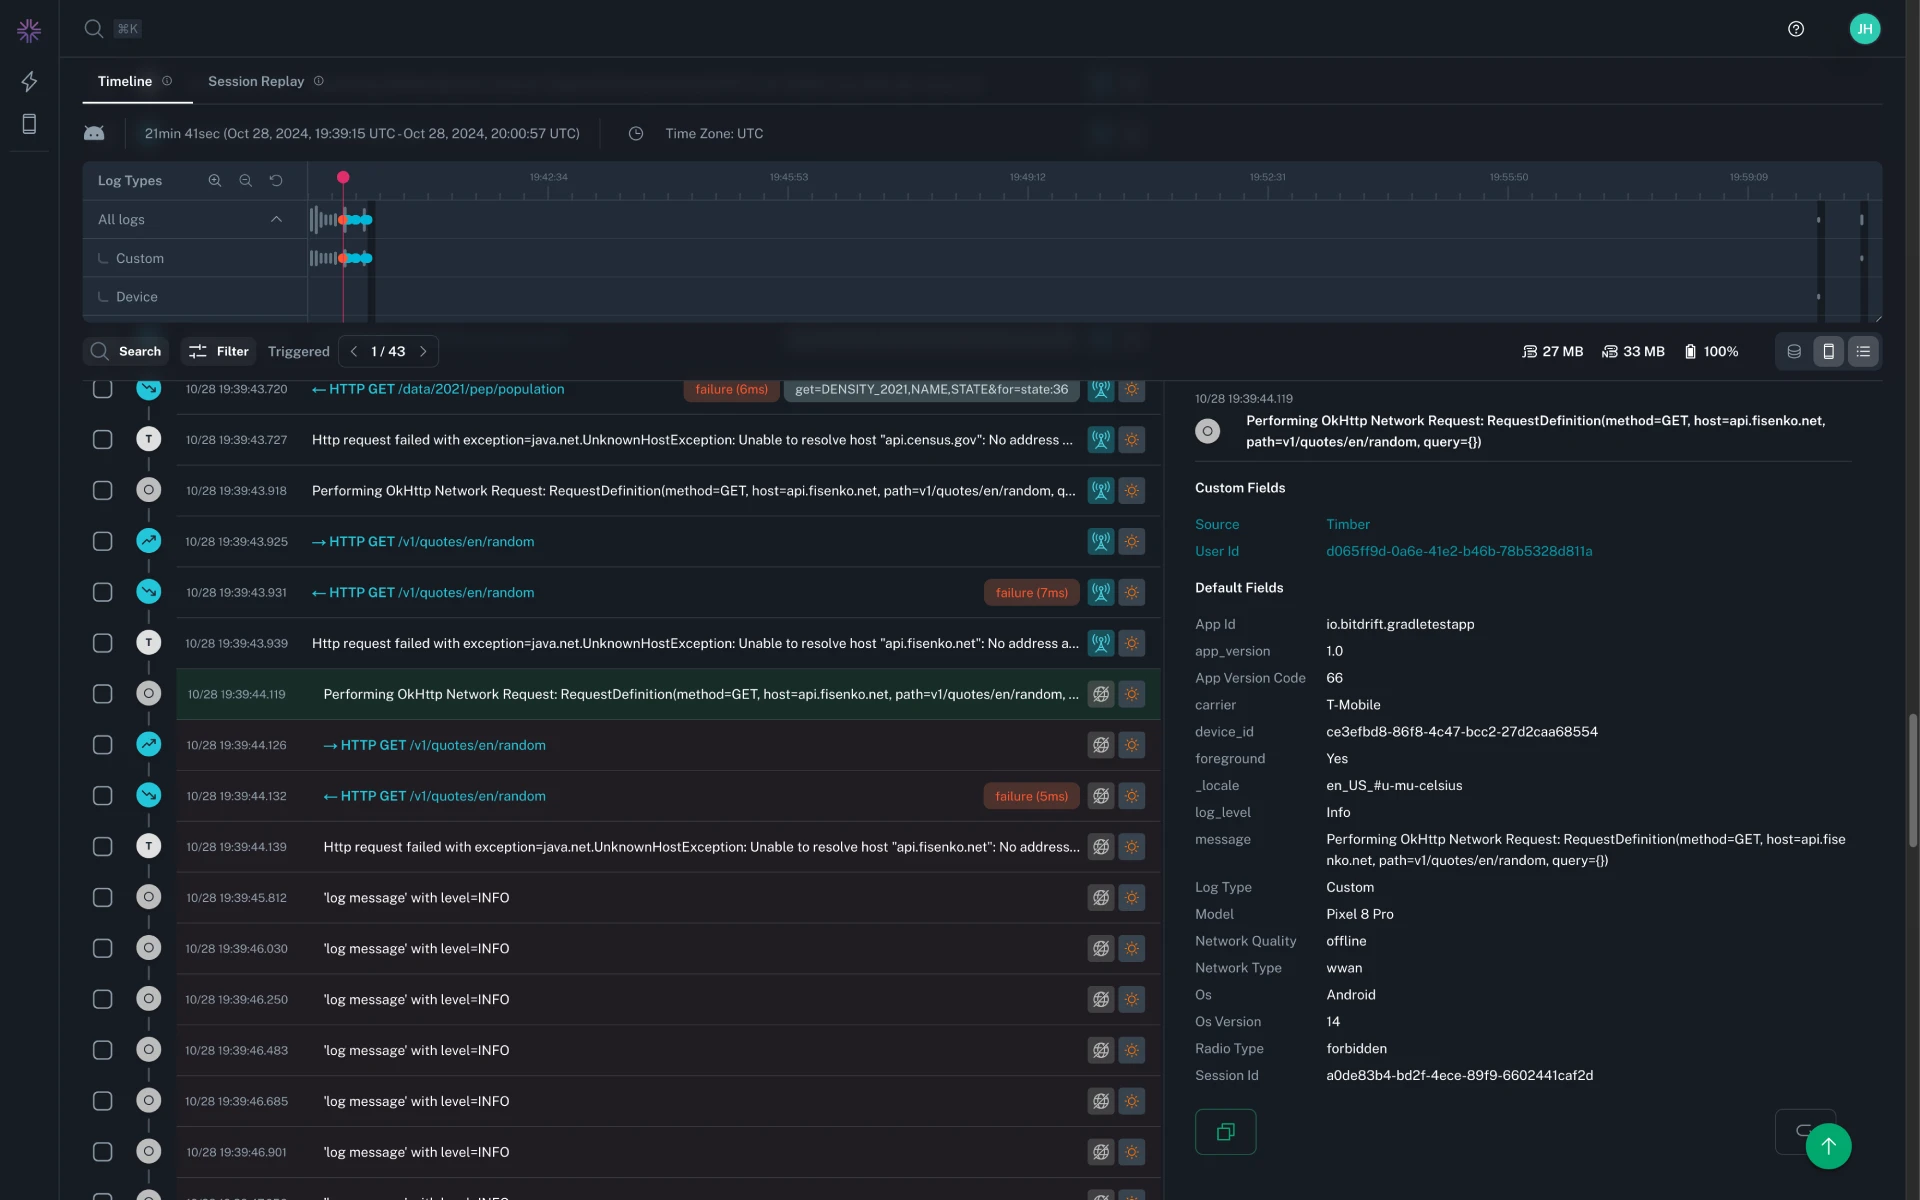Viewport: 1920px width, 1200px height.
Task: Click the copy icon in log detail panel
Action: coord(1225,1131)
